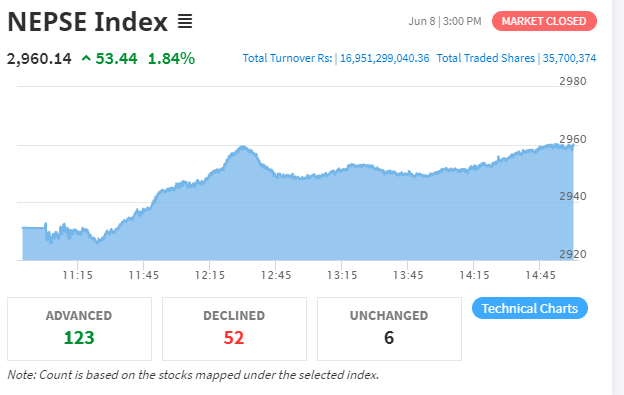This screenshot has height=395, width=624.
Task: Click the 2980 y-axis label
Action: (x=573, y=81)
